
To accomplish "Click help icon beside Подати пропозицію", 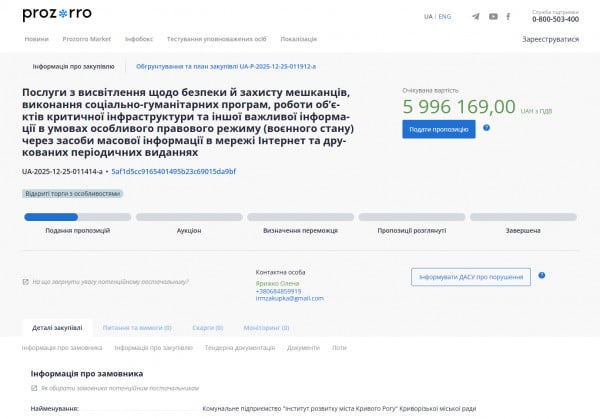I will 486,128.
